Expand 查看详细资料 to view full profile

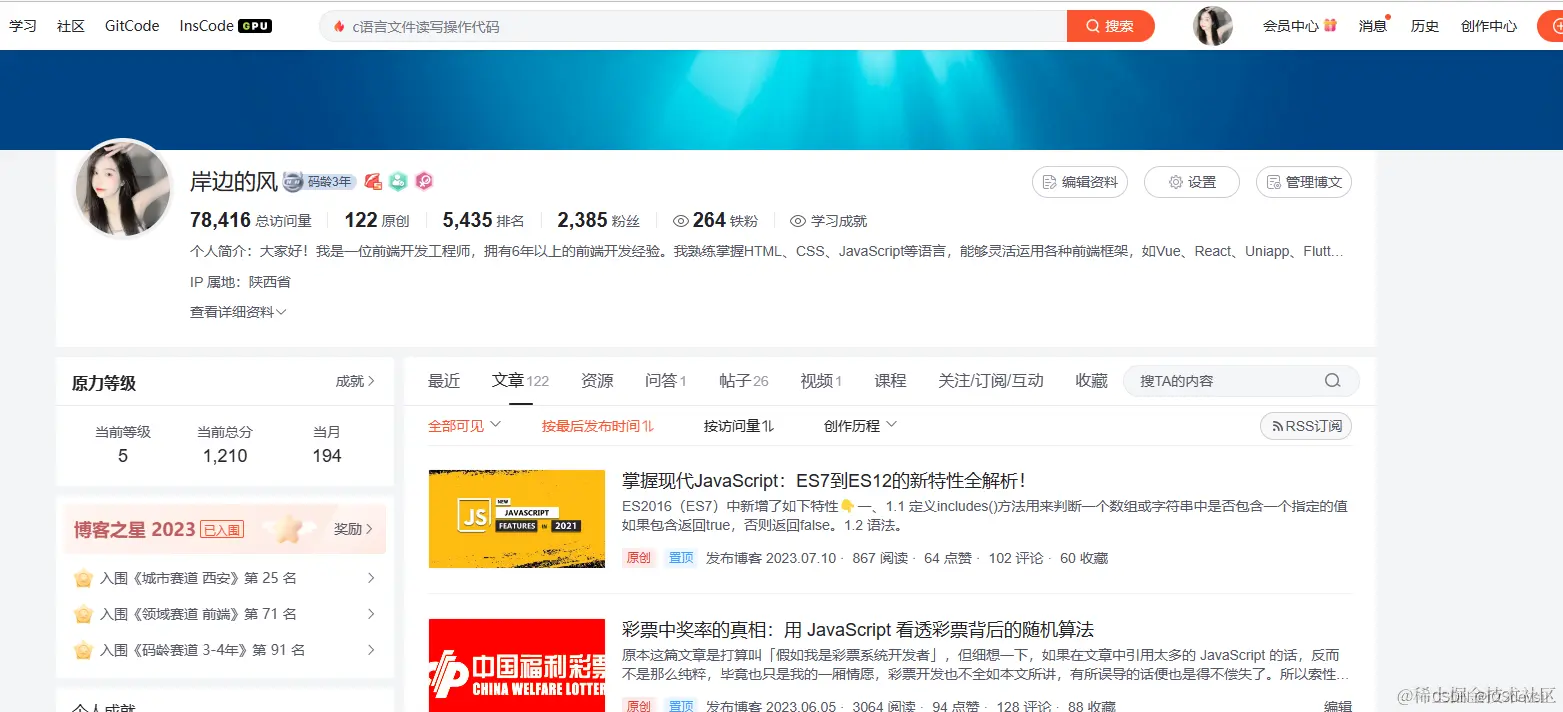[237, 311]
